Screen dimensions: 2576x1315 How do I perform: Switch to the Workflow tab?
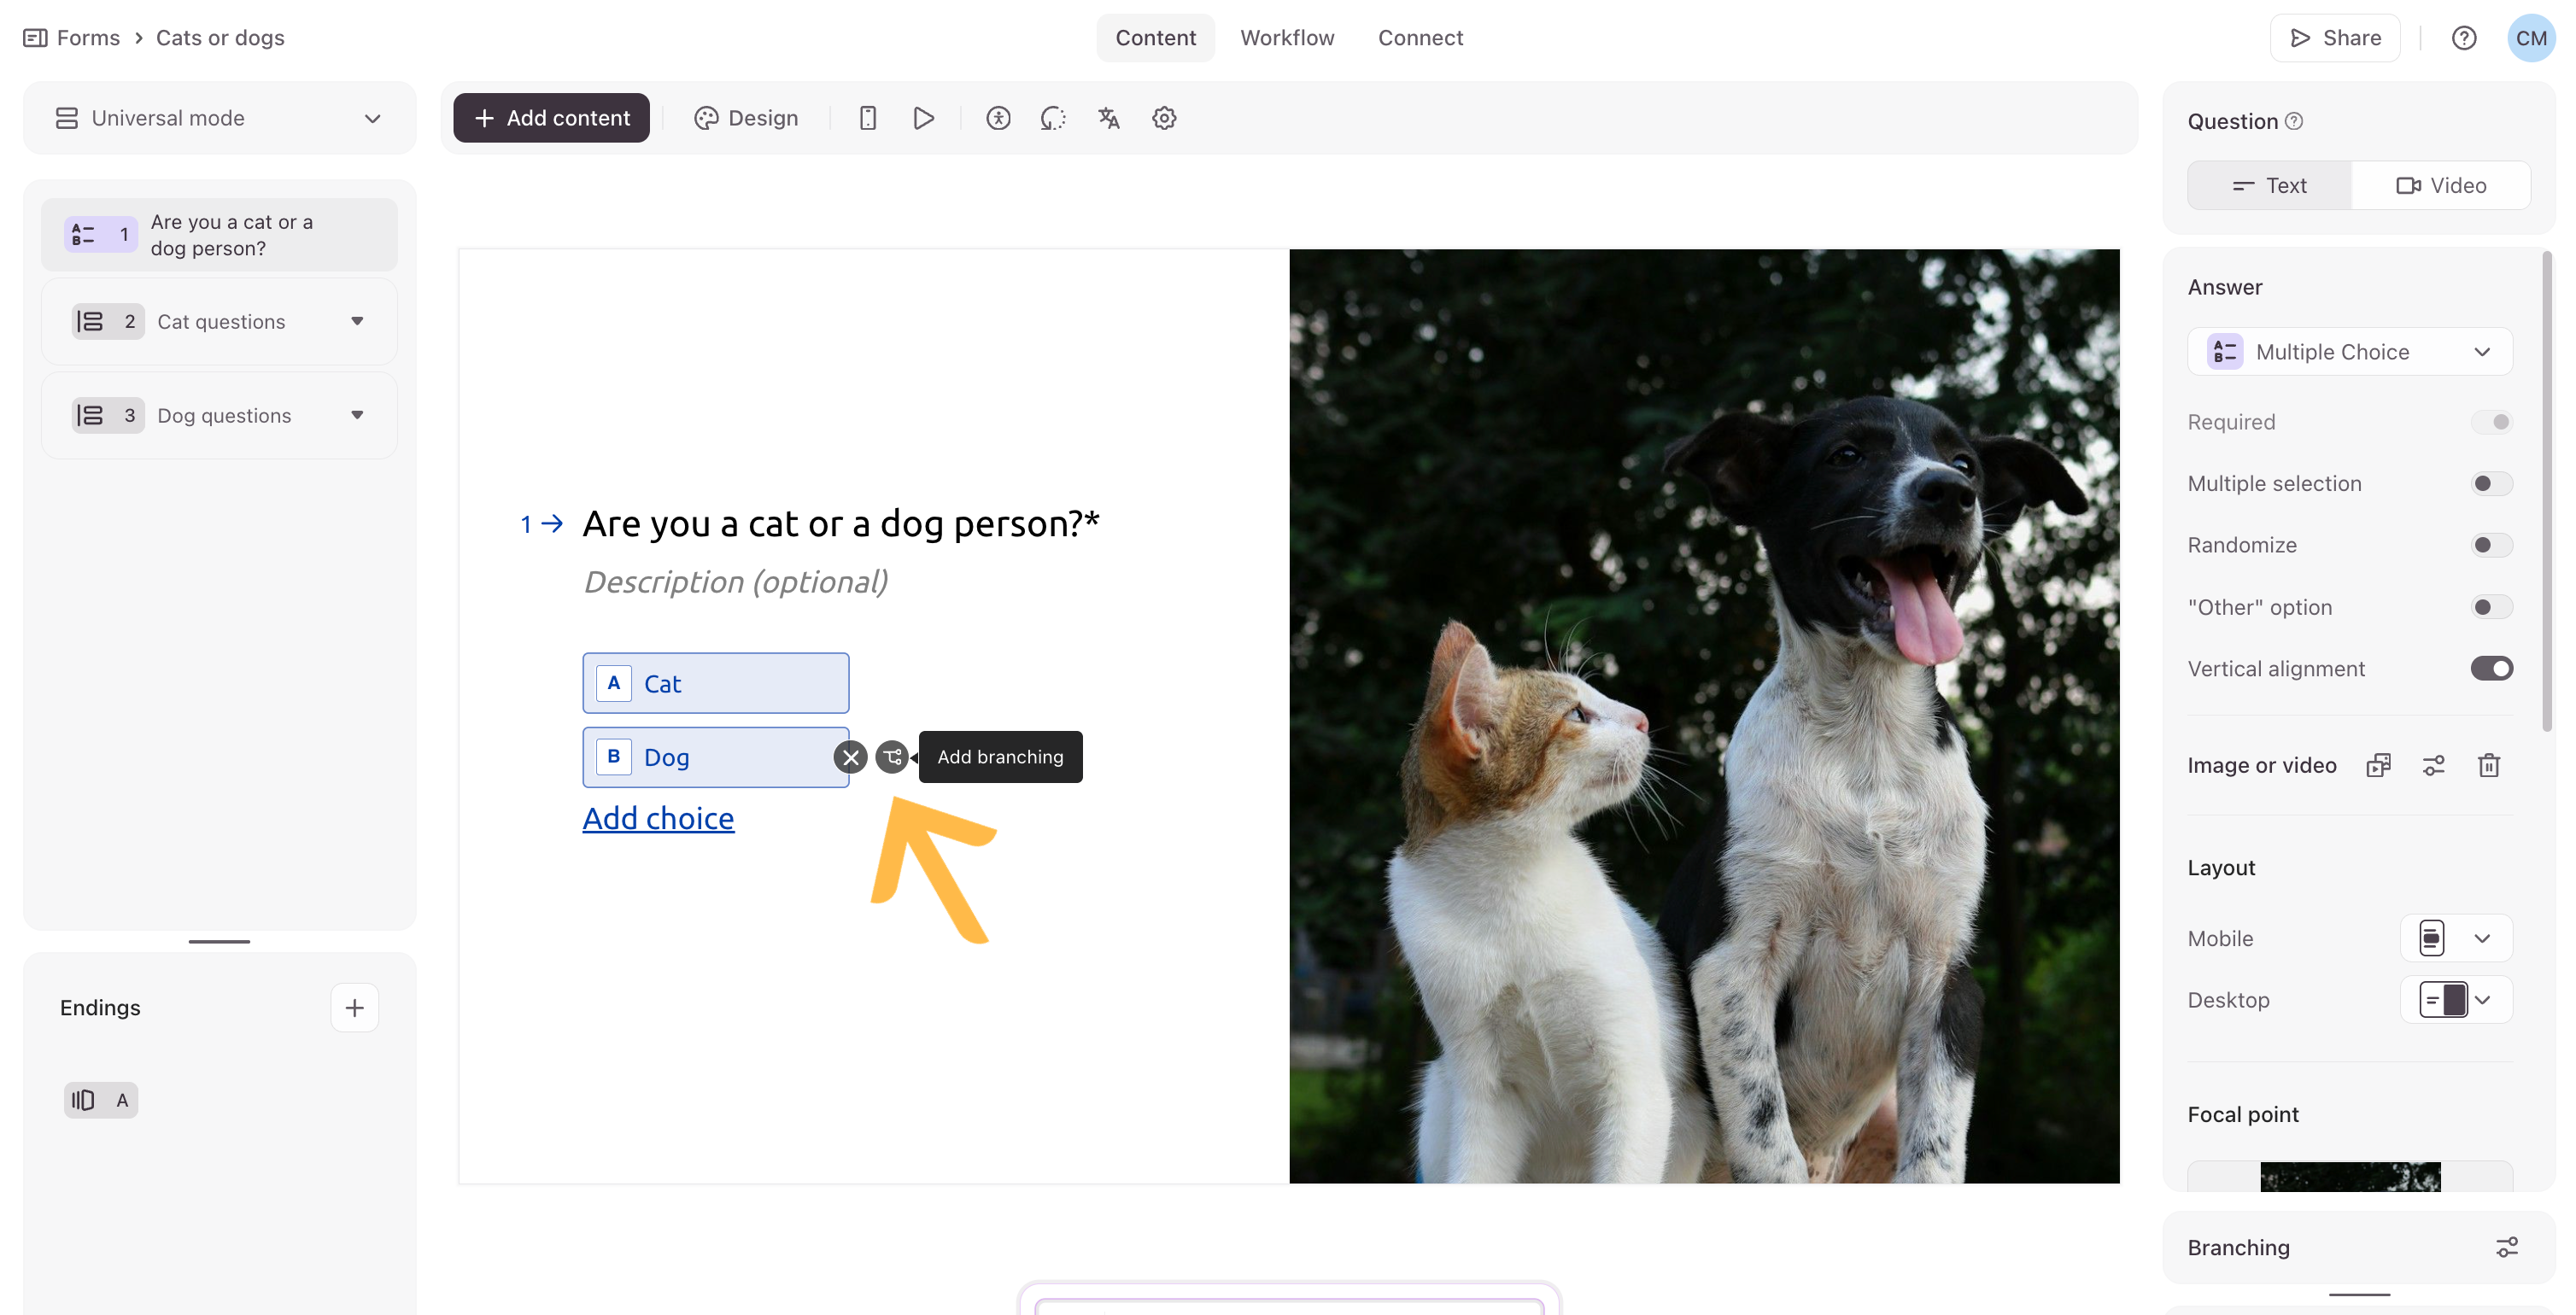click(1286, 38)
